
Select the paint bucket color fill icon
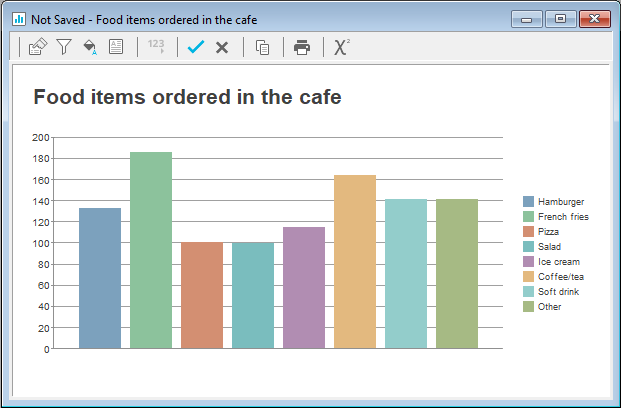(90, 47)
